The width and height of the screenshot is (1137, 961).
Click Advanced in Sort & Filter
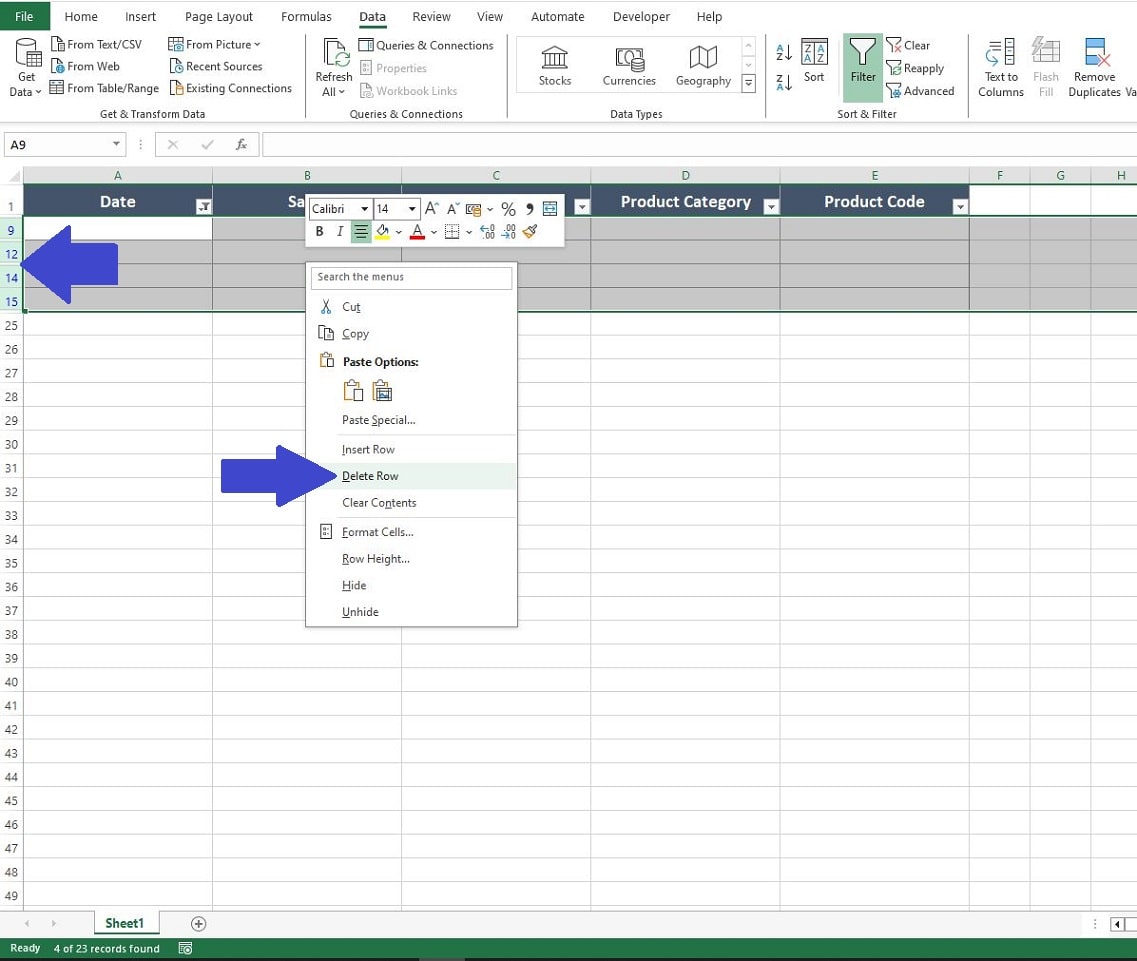(x=920, y=90)
